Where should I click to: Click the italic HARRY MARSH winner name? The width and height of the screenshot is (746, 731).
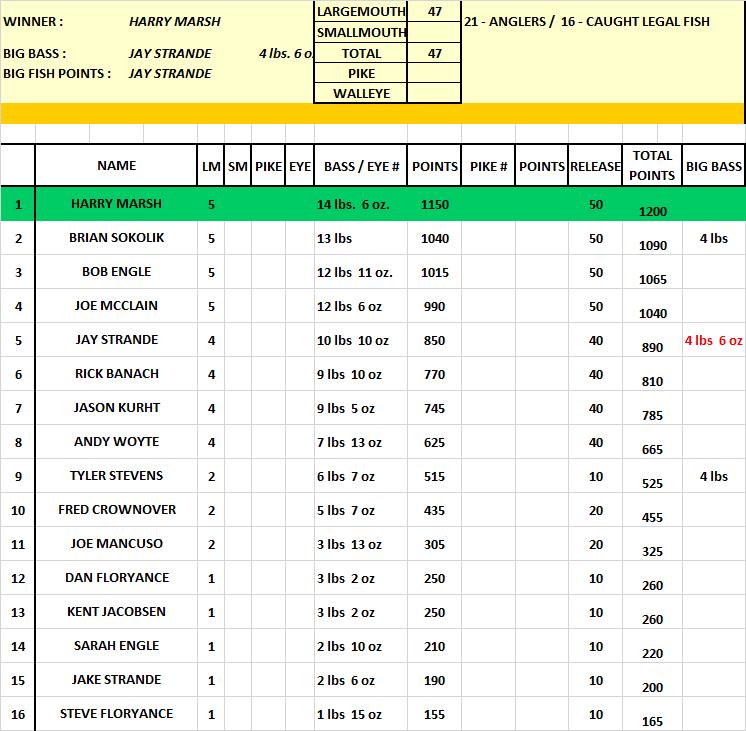pyautogui.click(x=175, y=21)
